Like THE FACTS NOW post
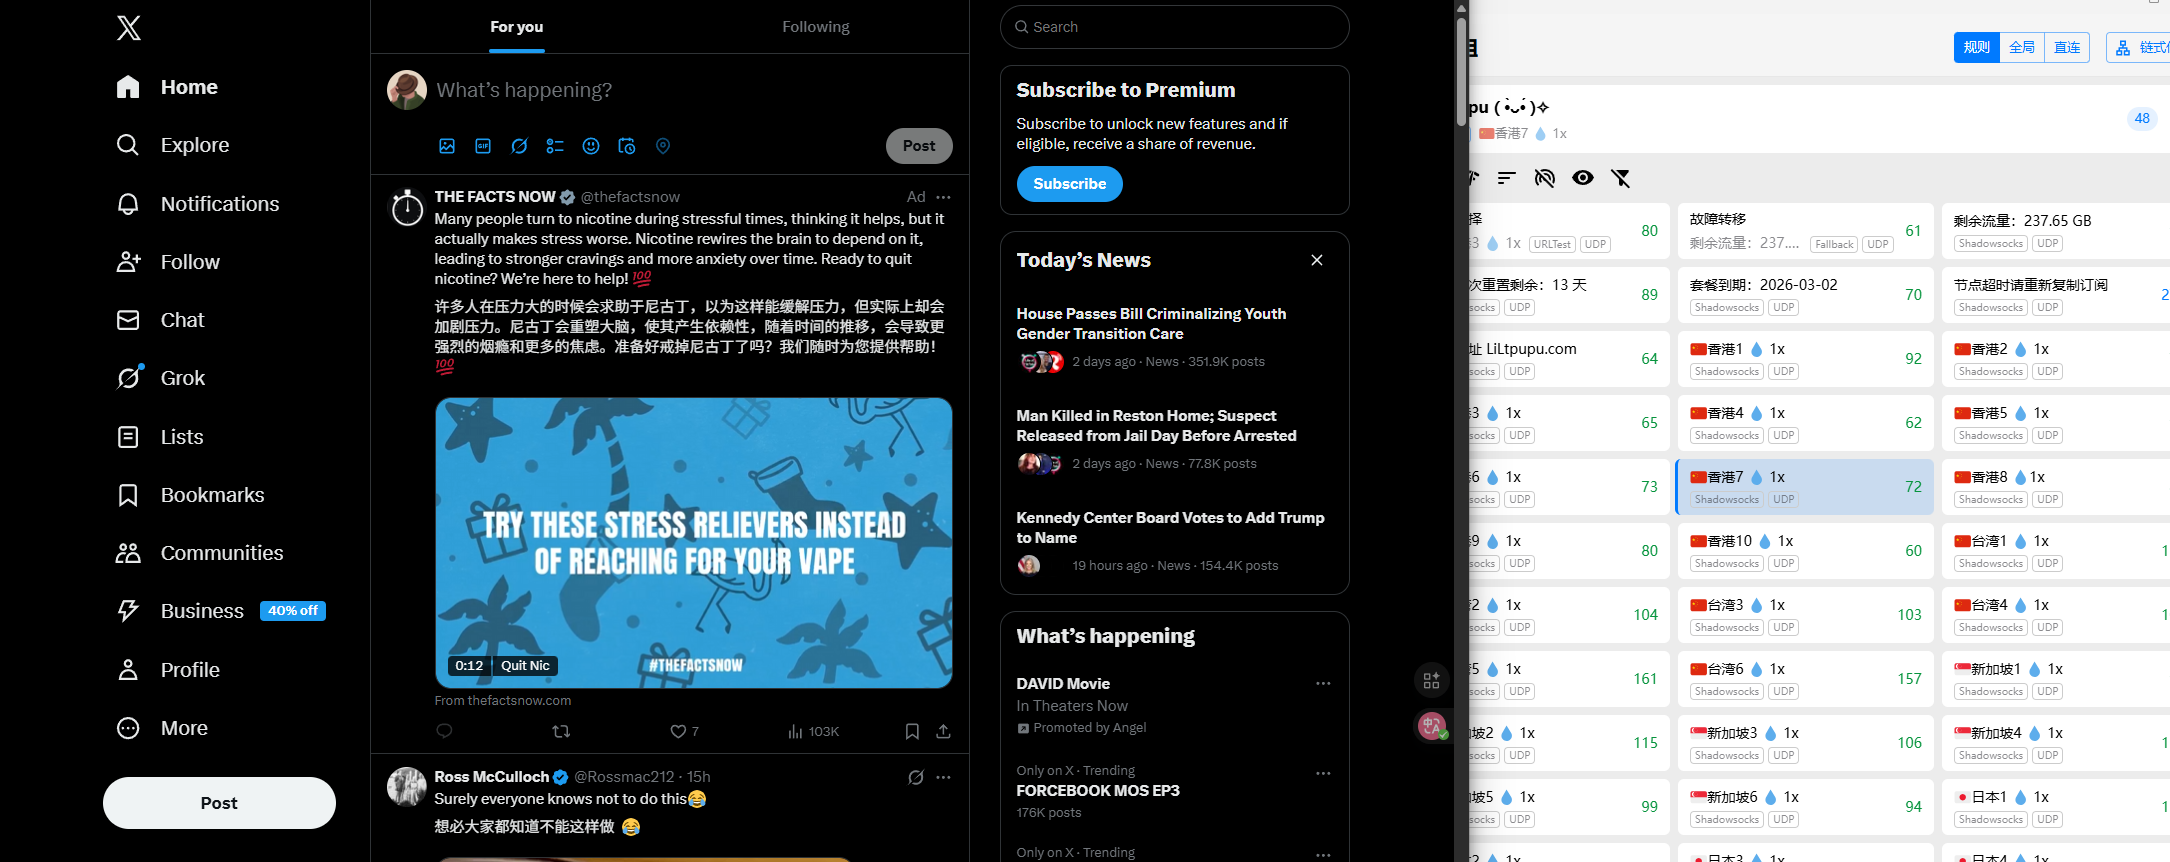The width and height of the screenshot is (2170, 862). 678,732
